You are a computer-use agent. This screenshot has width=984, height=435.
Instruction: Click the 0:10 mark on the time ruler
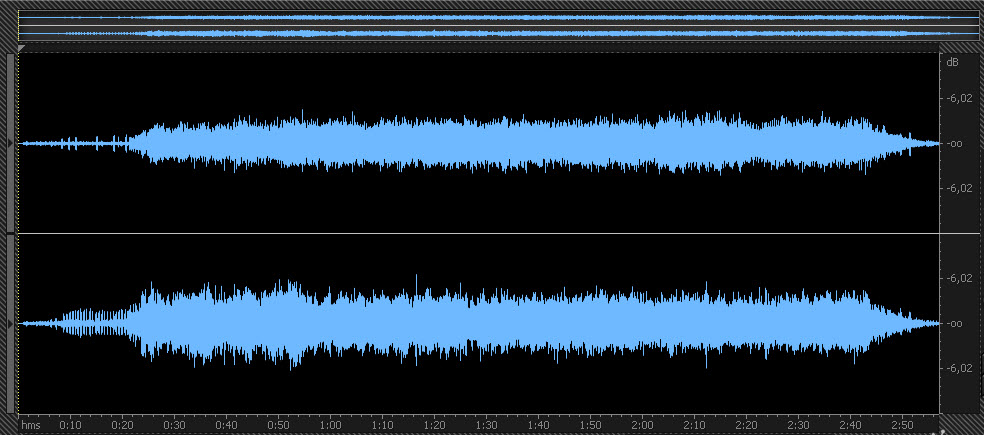click(70, 425)
